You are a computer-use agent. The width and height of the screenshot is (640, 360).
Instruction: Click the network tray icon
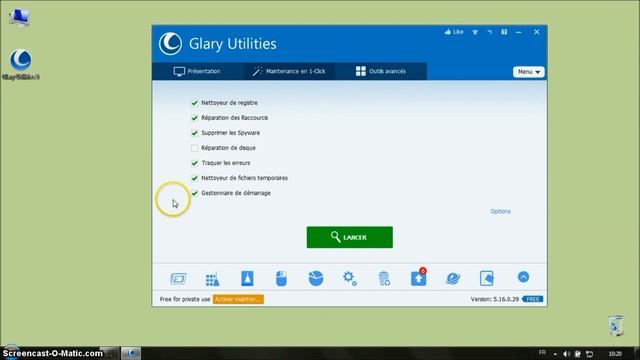(x=590, y=354)
